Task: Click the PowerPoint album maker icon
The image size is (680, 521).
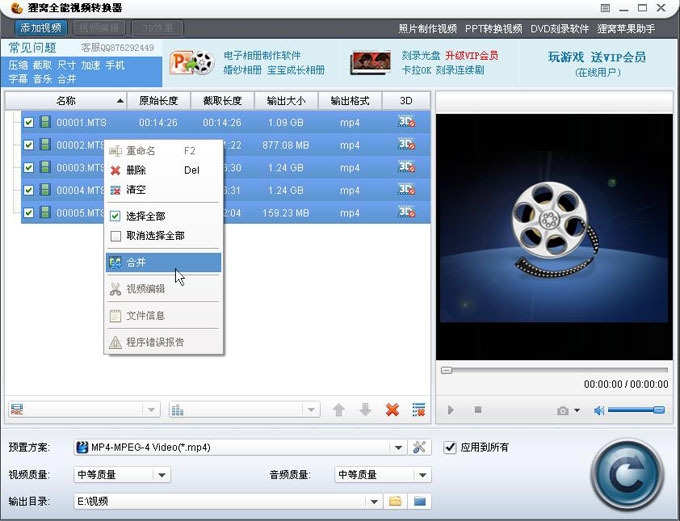Action: pyautogui.click(x=192, y=63)
